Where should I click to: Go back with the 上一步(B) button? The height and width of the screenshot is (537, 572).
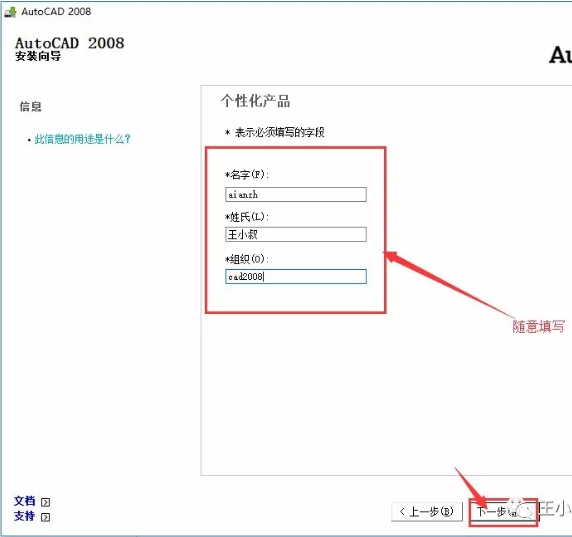[x=427, y=512]
